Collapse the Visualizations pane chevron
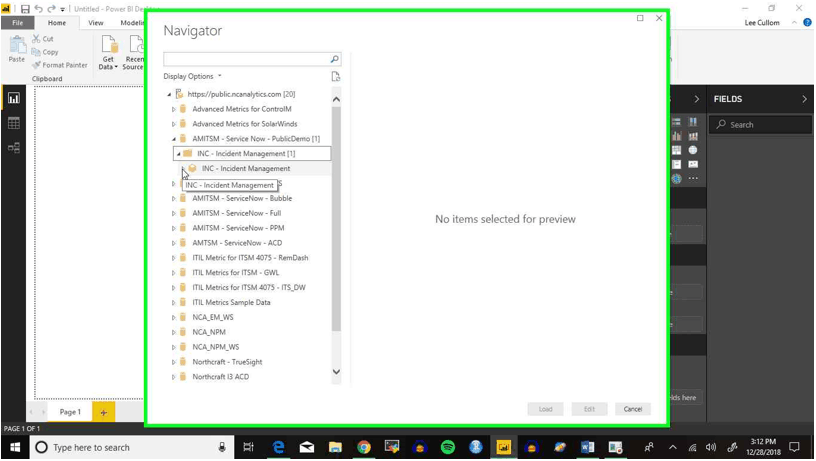 (x=696, y=99)
